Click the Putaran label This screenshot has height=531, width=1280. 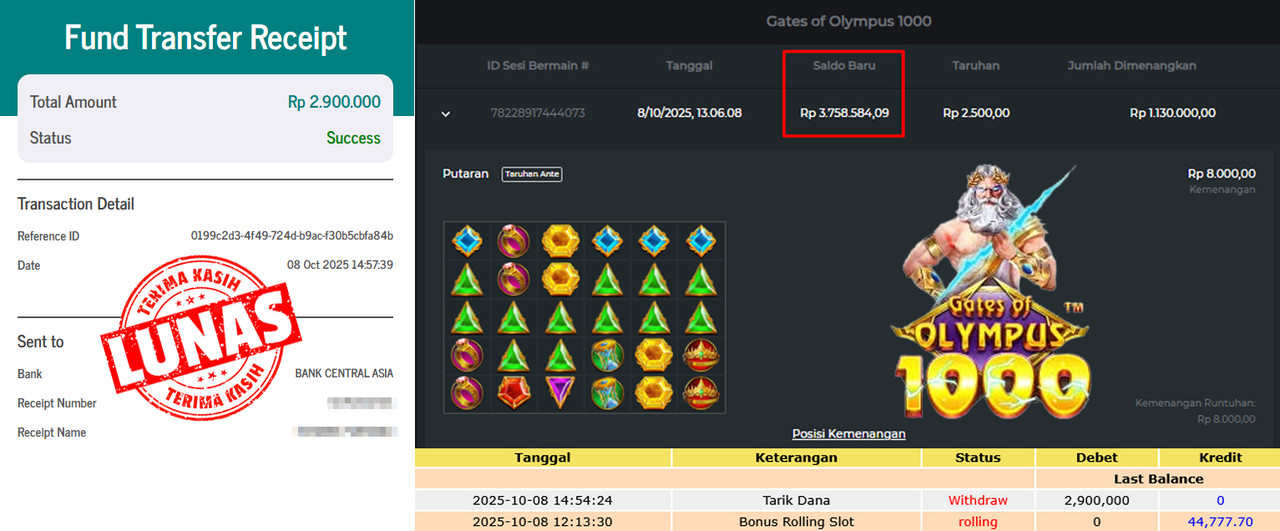pos(466,174)
